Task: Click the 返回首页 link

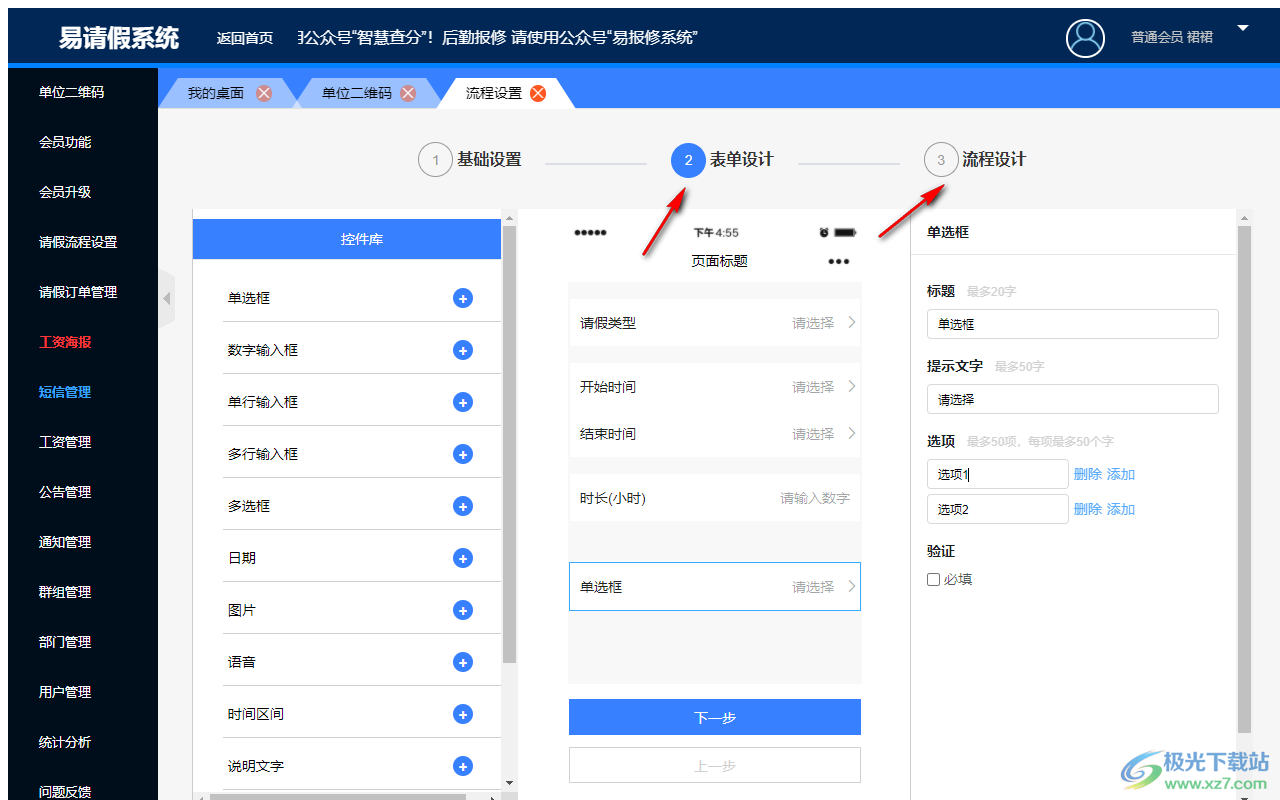Action: coord(245,38)
